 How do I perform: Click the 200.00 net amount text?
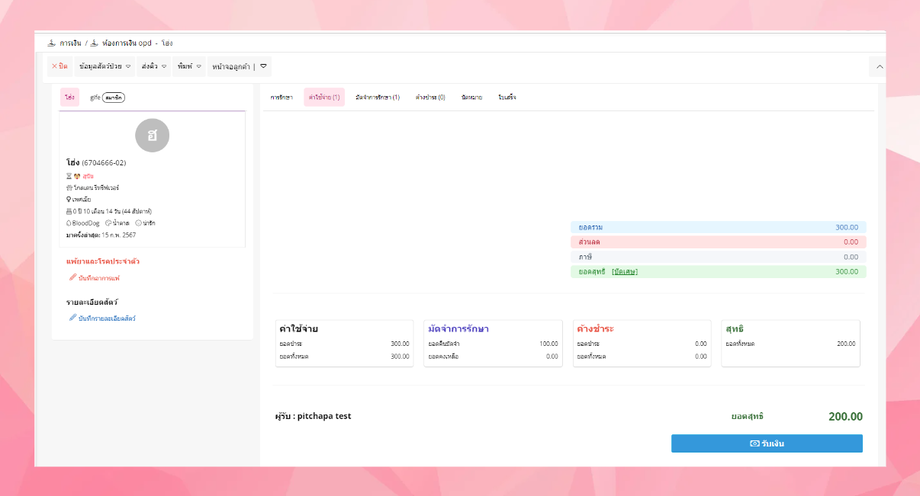[x=845, y=417]
